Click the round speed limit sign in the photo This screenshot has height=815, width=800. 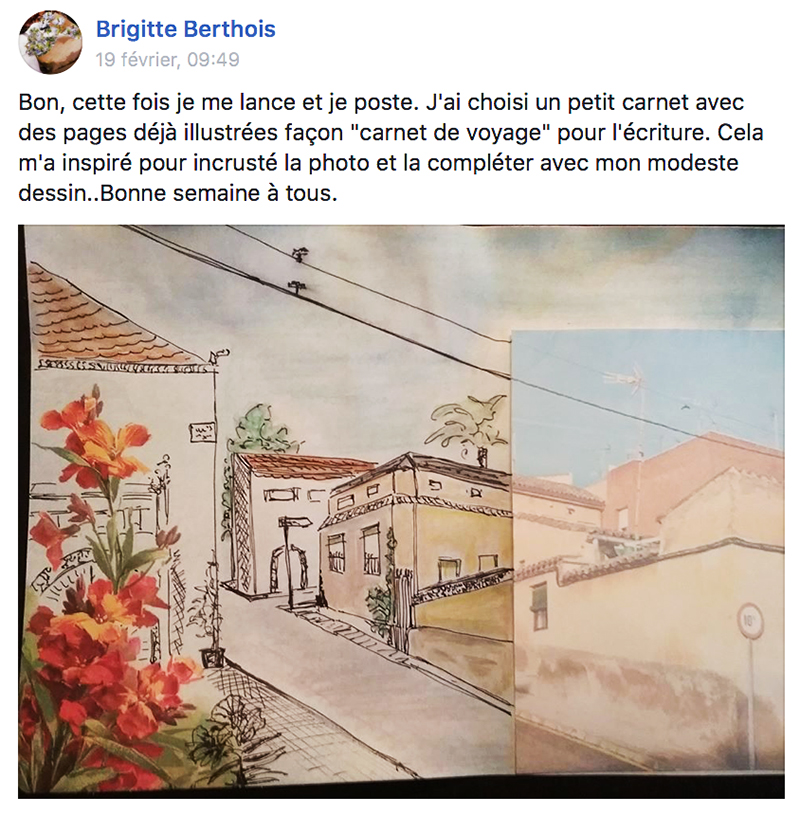pyautogui.click(x=749, y=622)
